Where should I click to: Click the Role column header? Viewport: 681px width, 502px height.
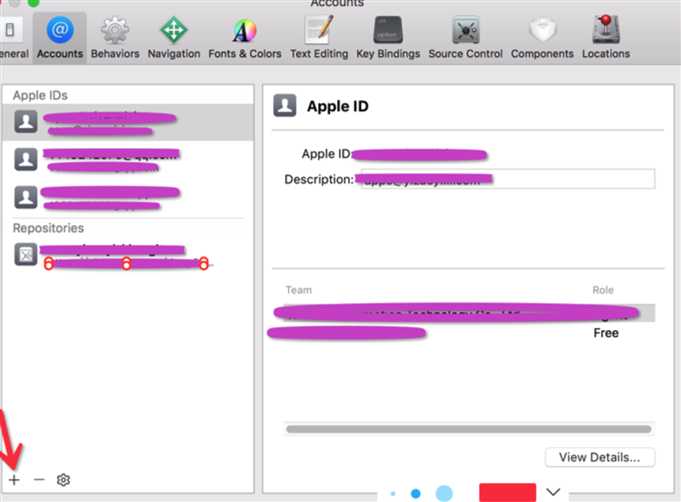tap(603, 290)
